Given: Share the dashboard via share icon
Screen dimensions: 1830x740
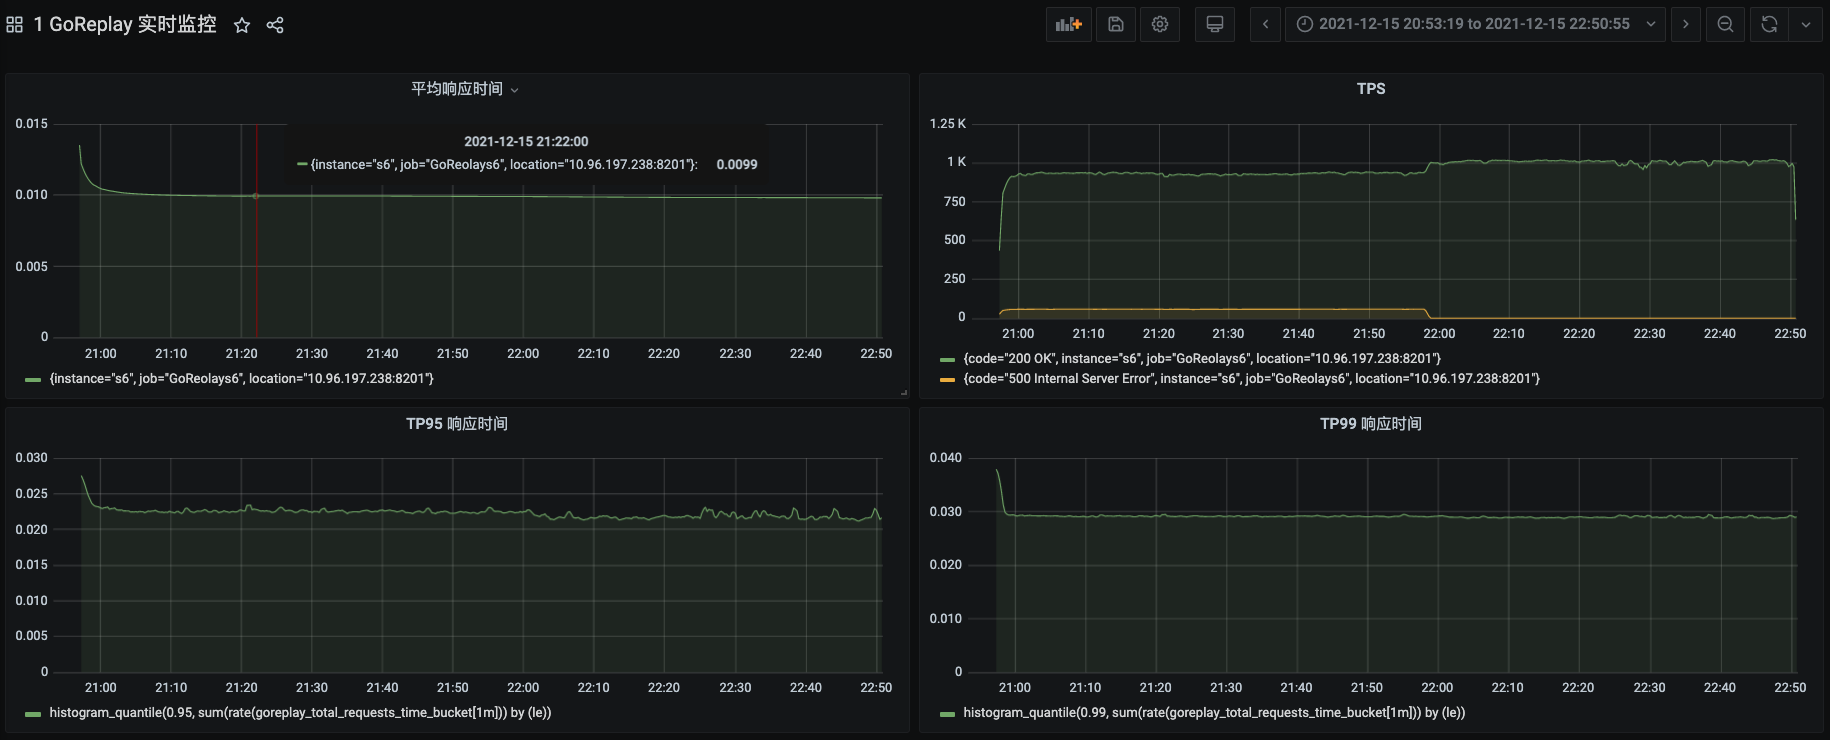Looking at the screenshot, I should coord(275,25).
